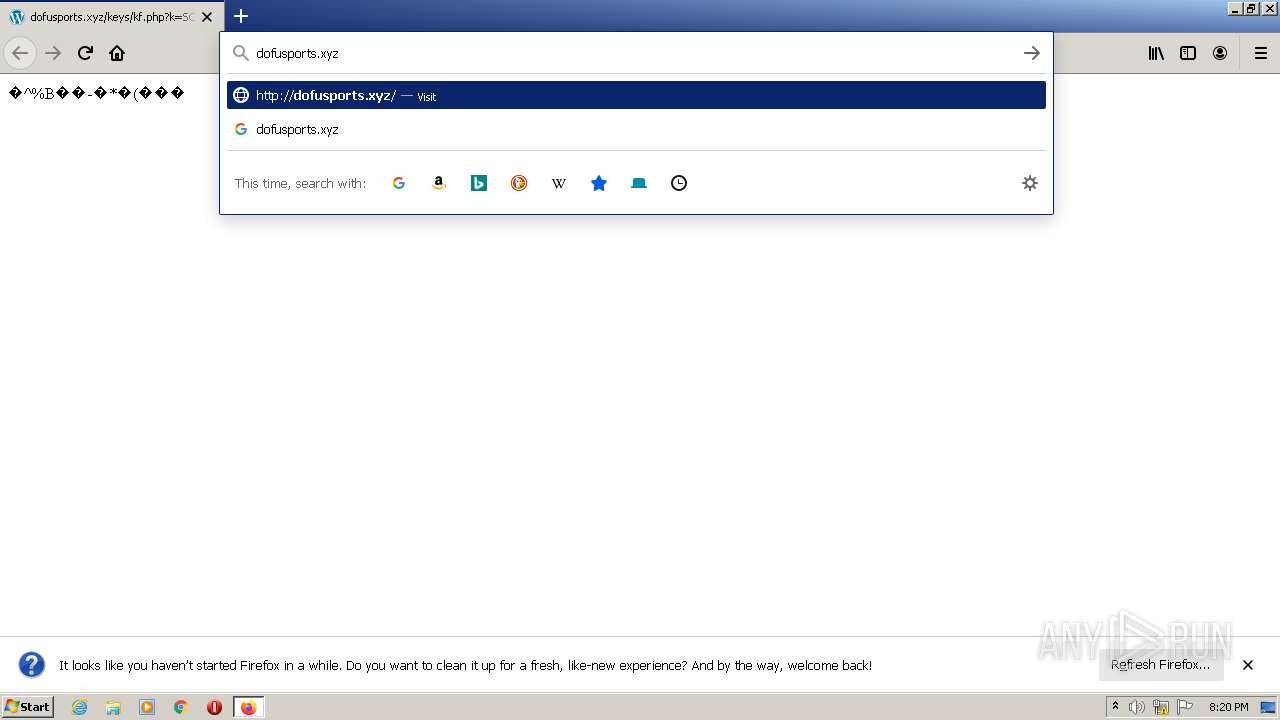Image resolution: width=1280 pixels, height=720 pixels.
Task: Search this time with Wikipedia
Action: click(559, 183)
